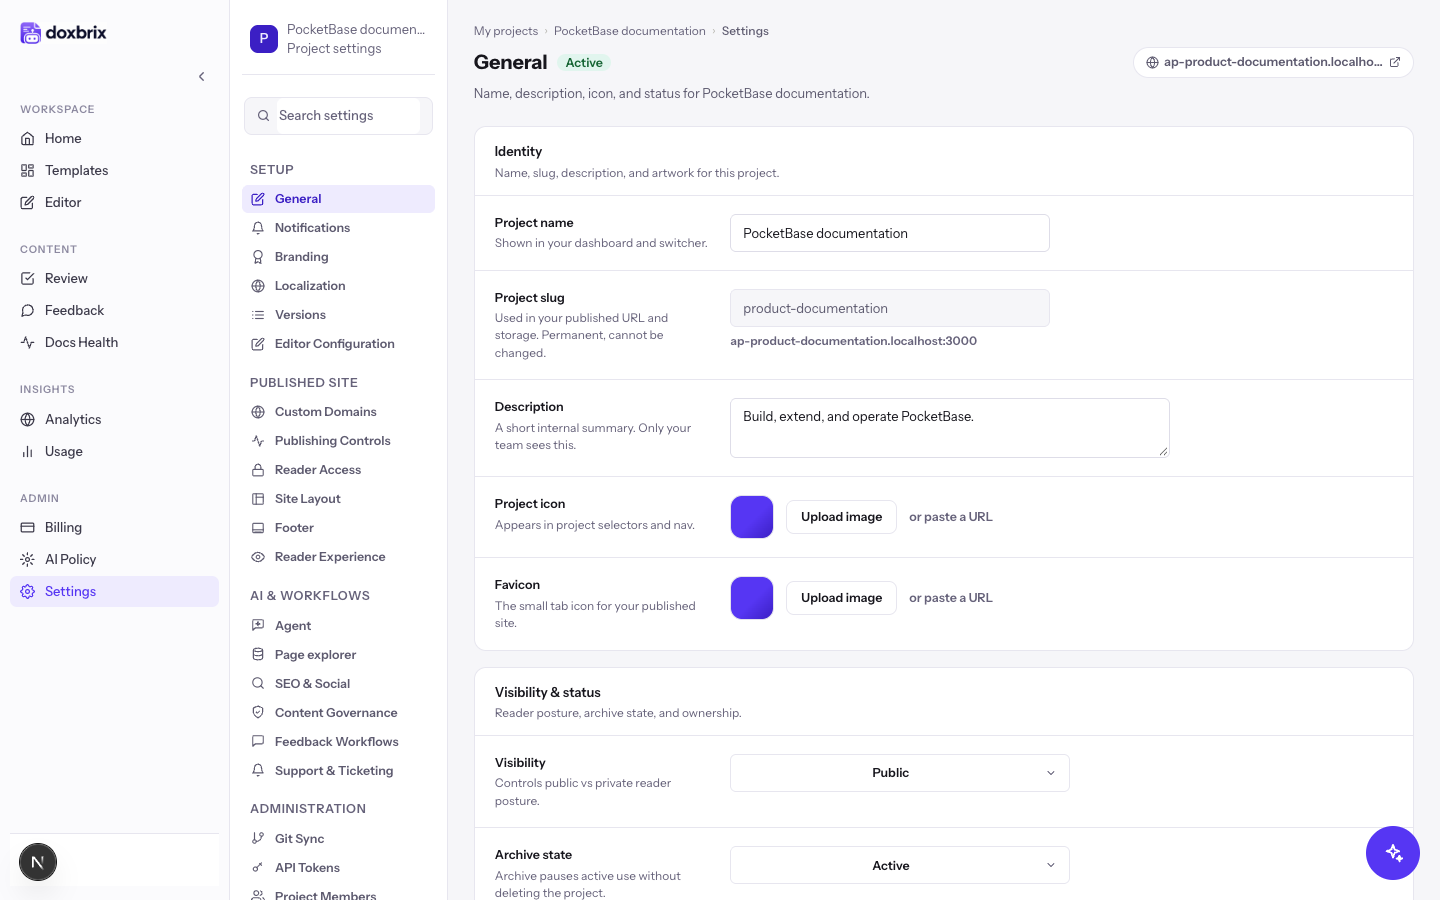Click the doxbrix logo icon
Image resolution: width=1440 pixels, height=900 pixels.
(x=31, y=33)
